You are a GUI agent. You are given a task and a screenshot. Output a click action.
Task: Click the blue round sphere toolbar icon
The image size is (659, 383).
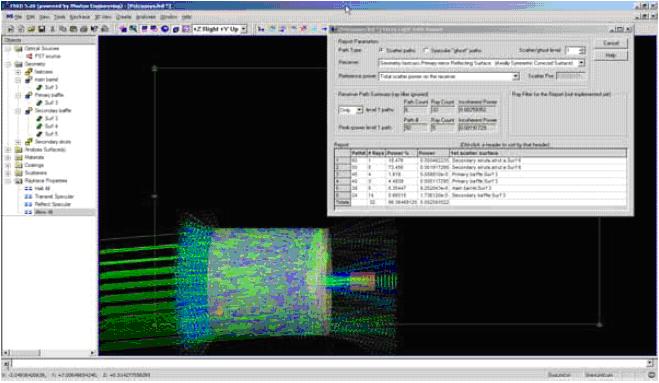point(165,29)
